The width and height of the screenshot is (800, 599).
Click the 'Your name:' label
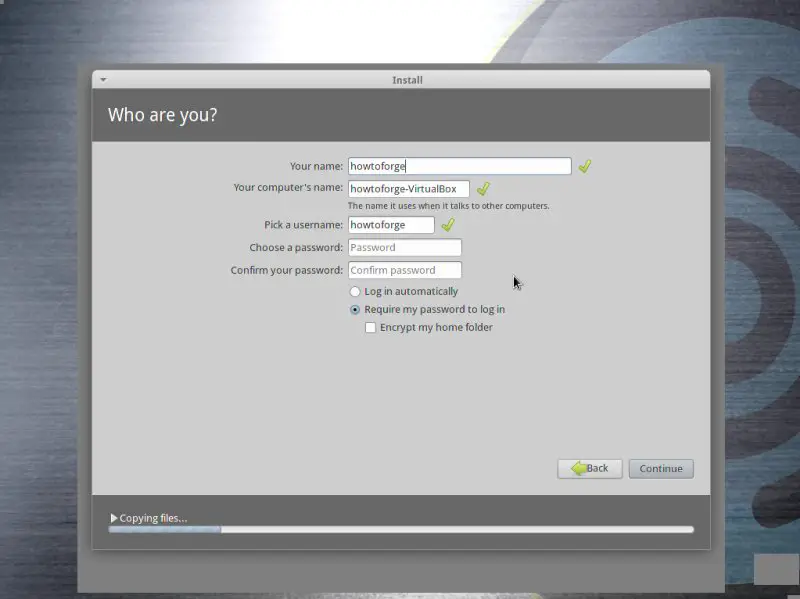coord(316,166)
